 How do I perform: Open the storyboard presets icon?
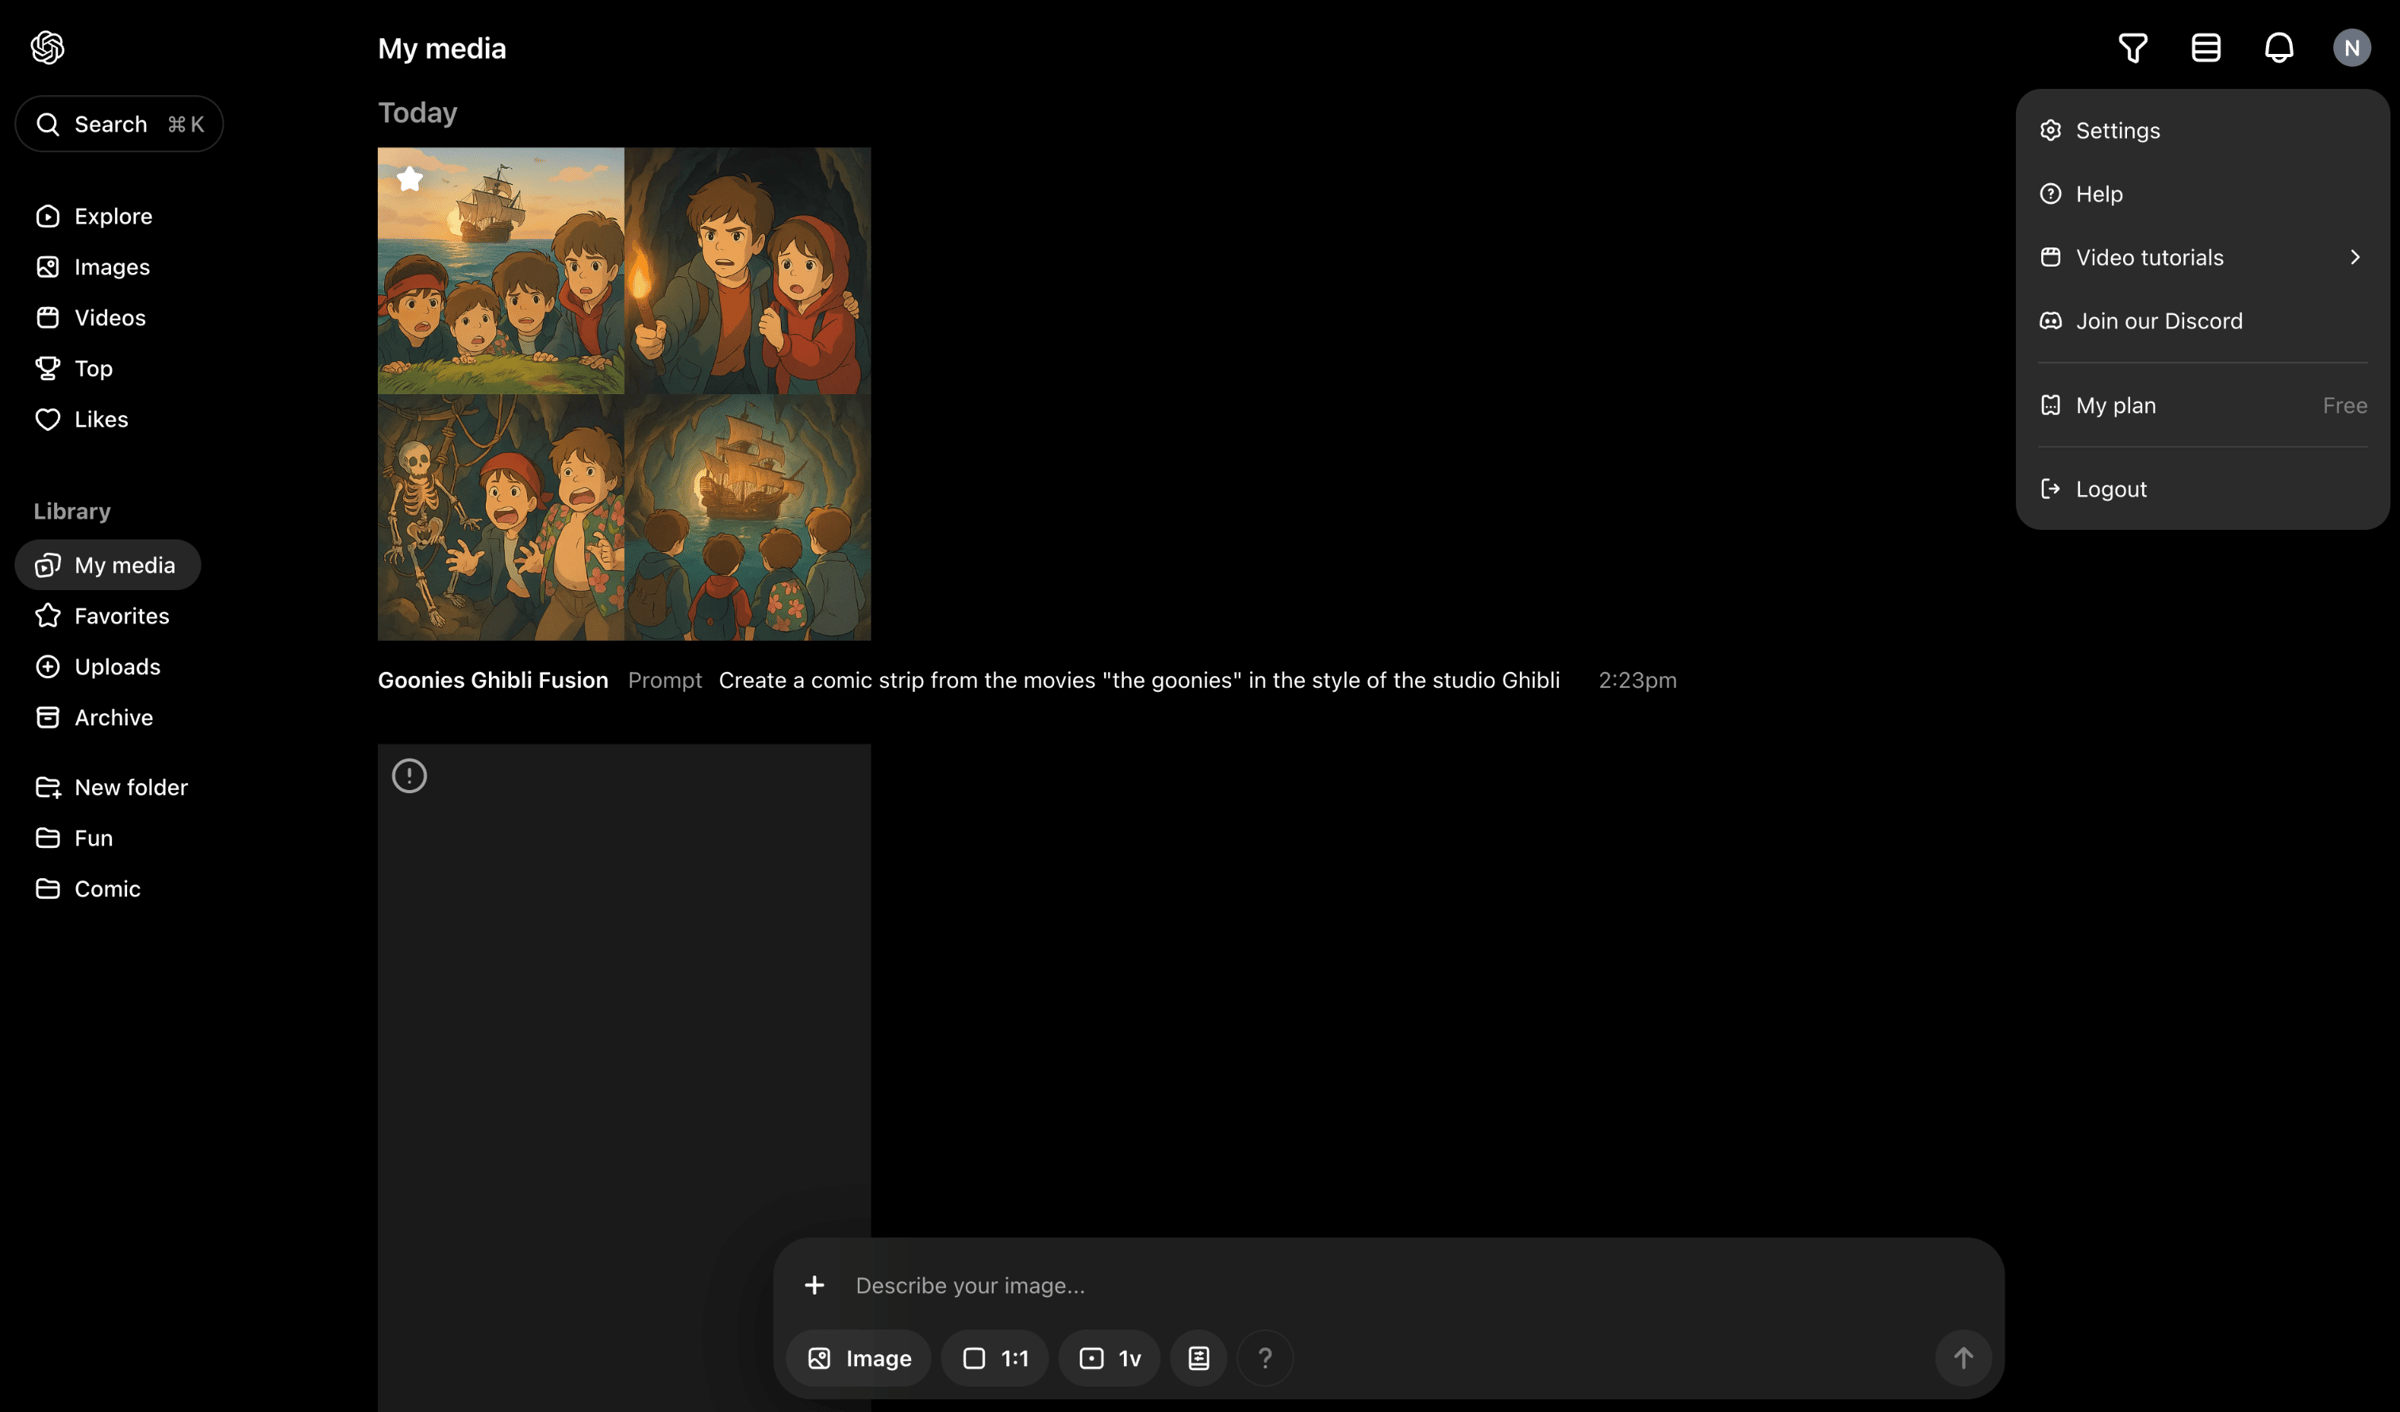1199,1358
